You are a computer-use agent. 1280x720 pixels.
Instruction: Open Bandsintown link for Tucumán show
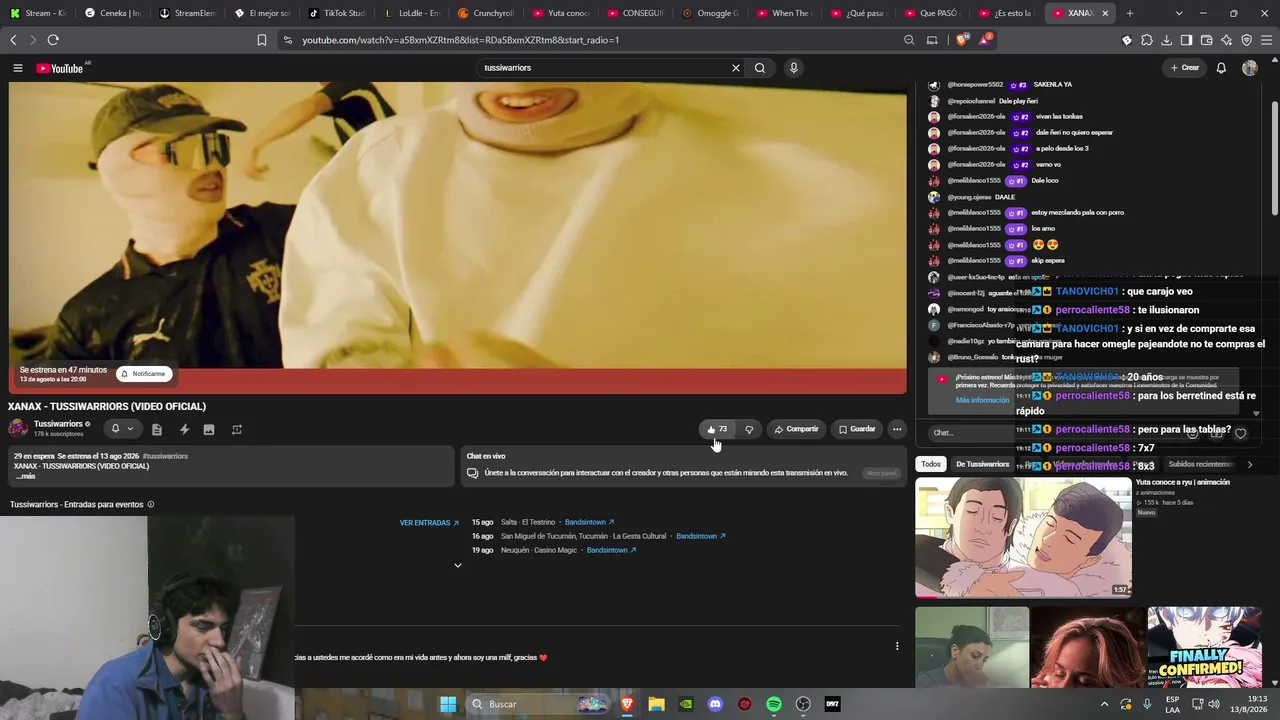tap(700, 536)
